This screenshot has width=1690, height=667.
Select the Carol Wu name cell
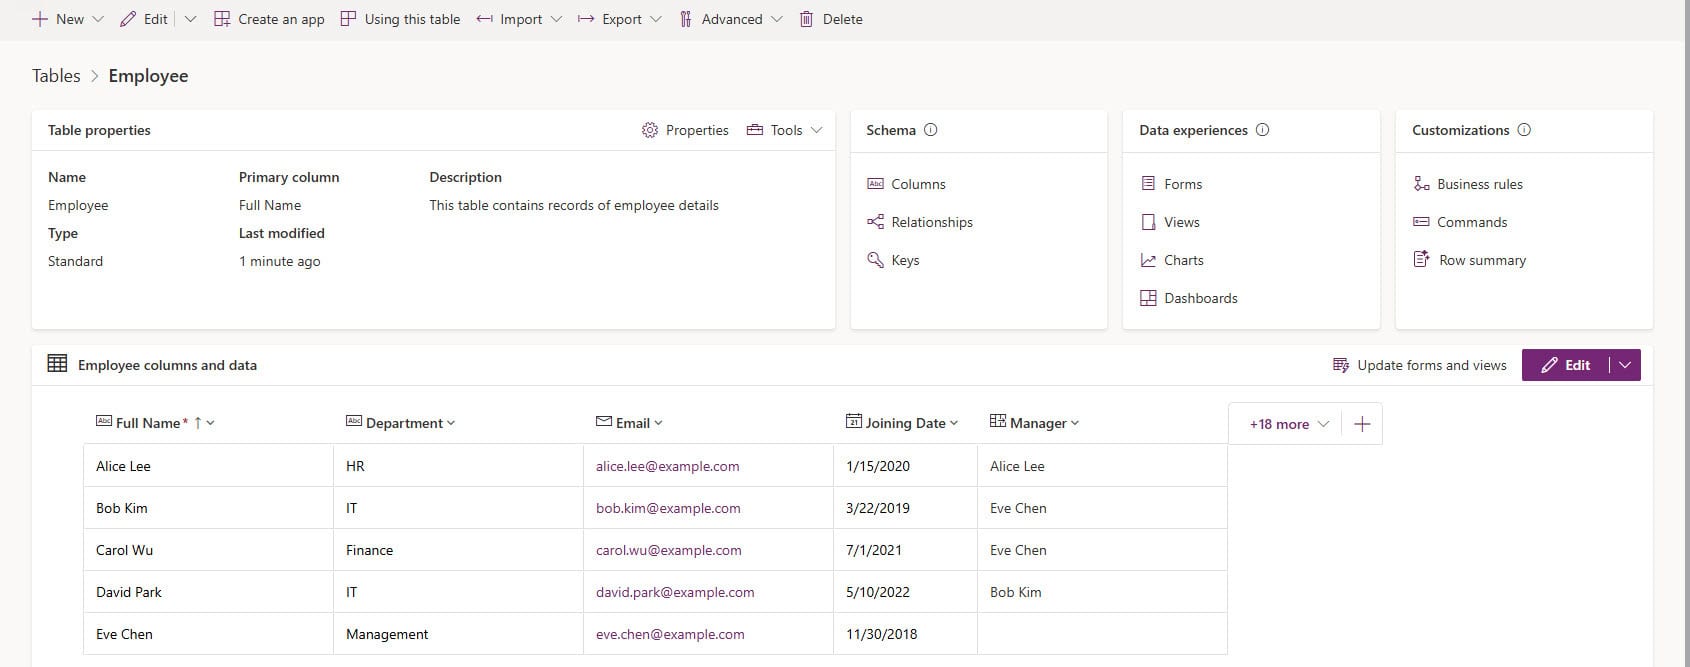point(125,550)
